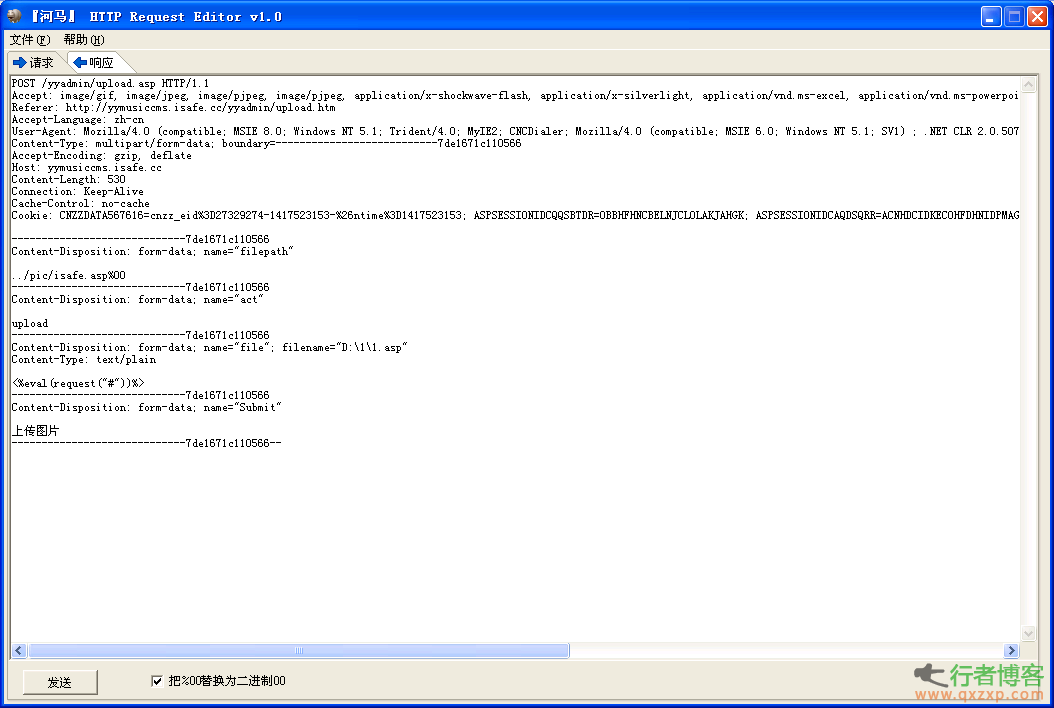Click the vertical scrollbar down arrow
The width and height of the screenshot is (1054, 708).
(1028, 633)
